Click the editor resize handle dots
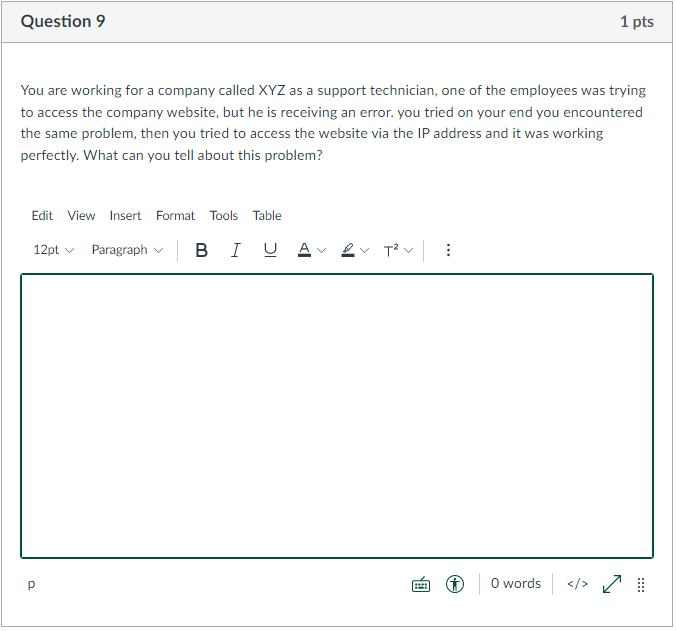The image size is (676, 631). click(641, 585)
